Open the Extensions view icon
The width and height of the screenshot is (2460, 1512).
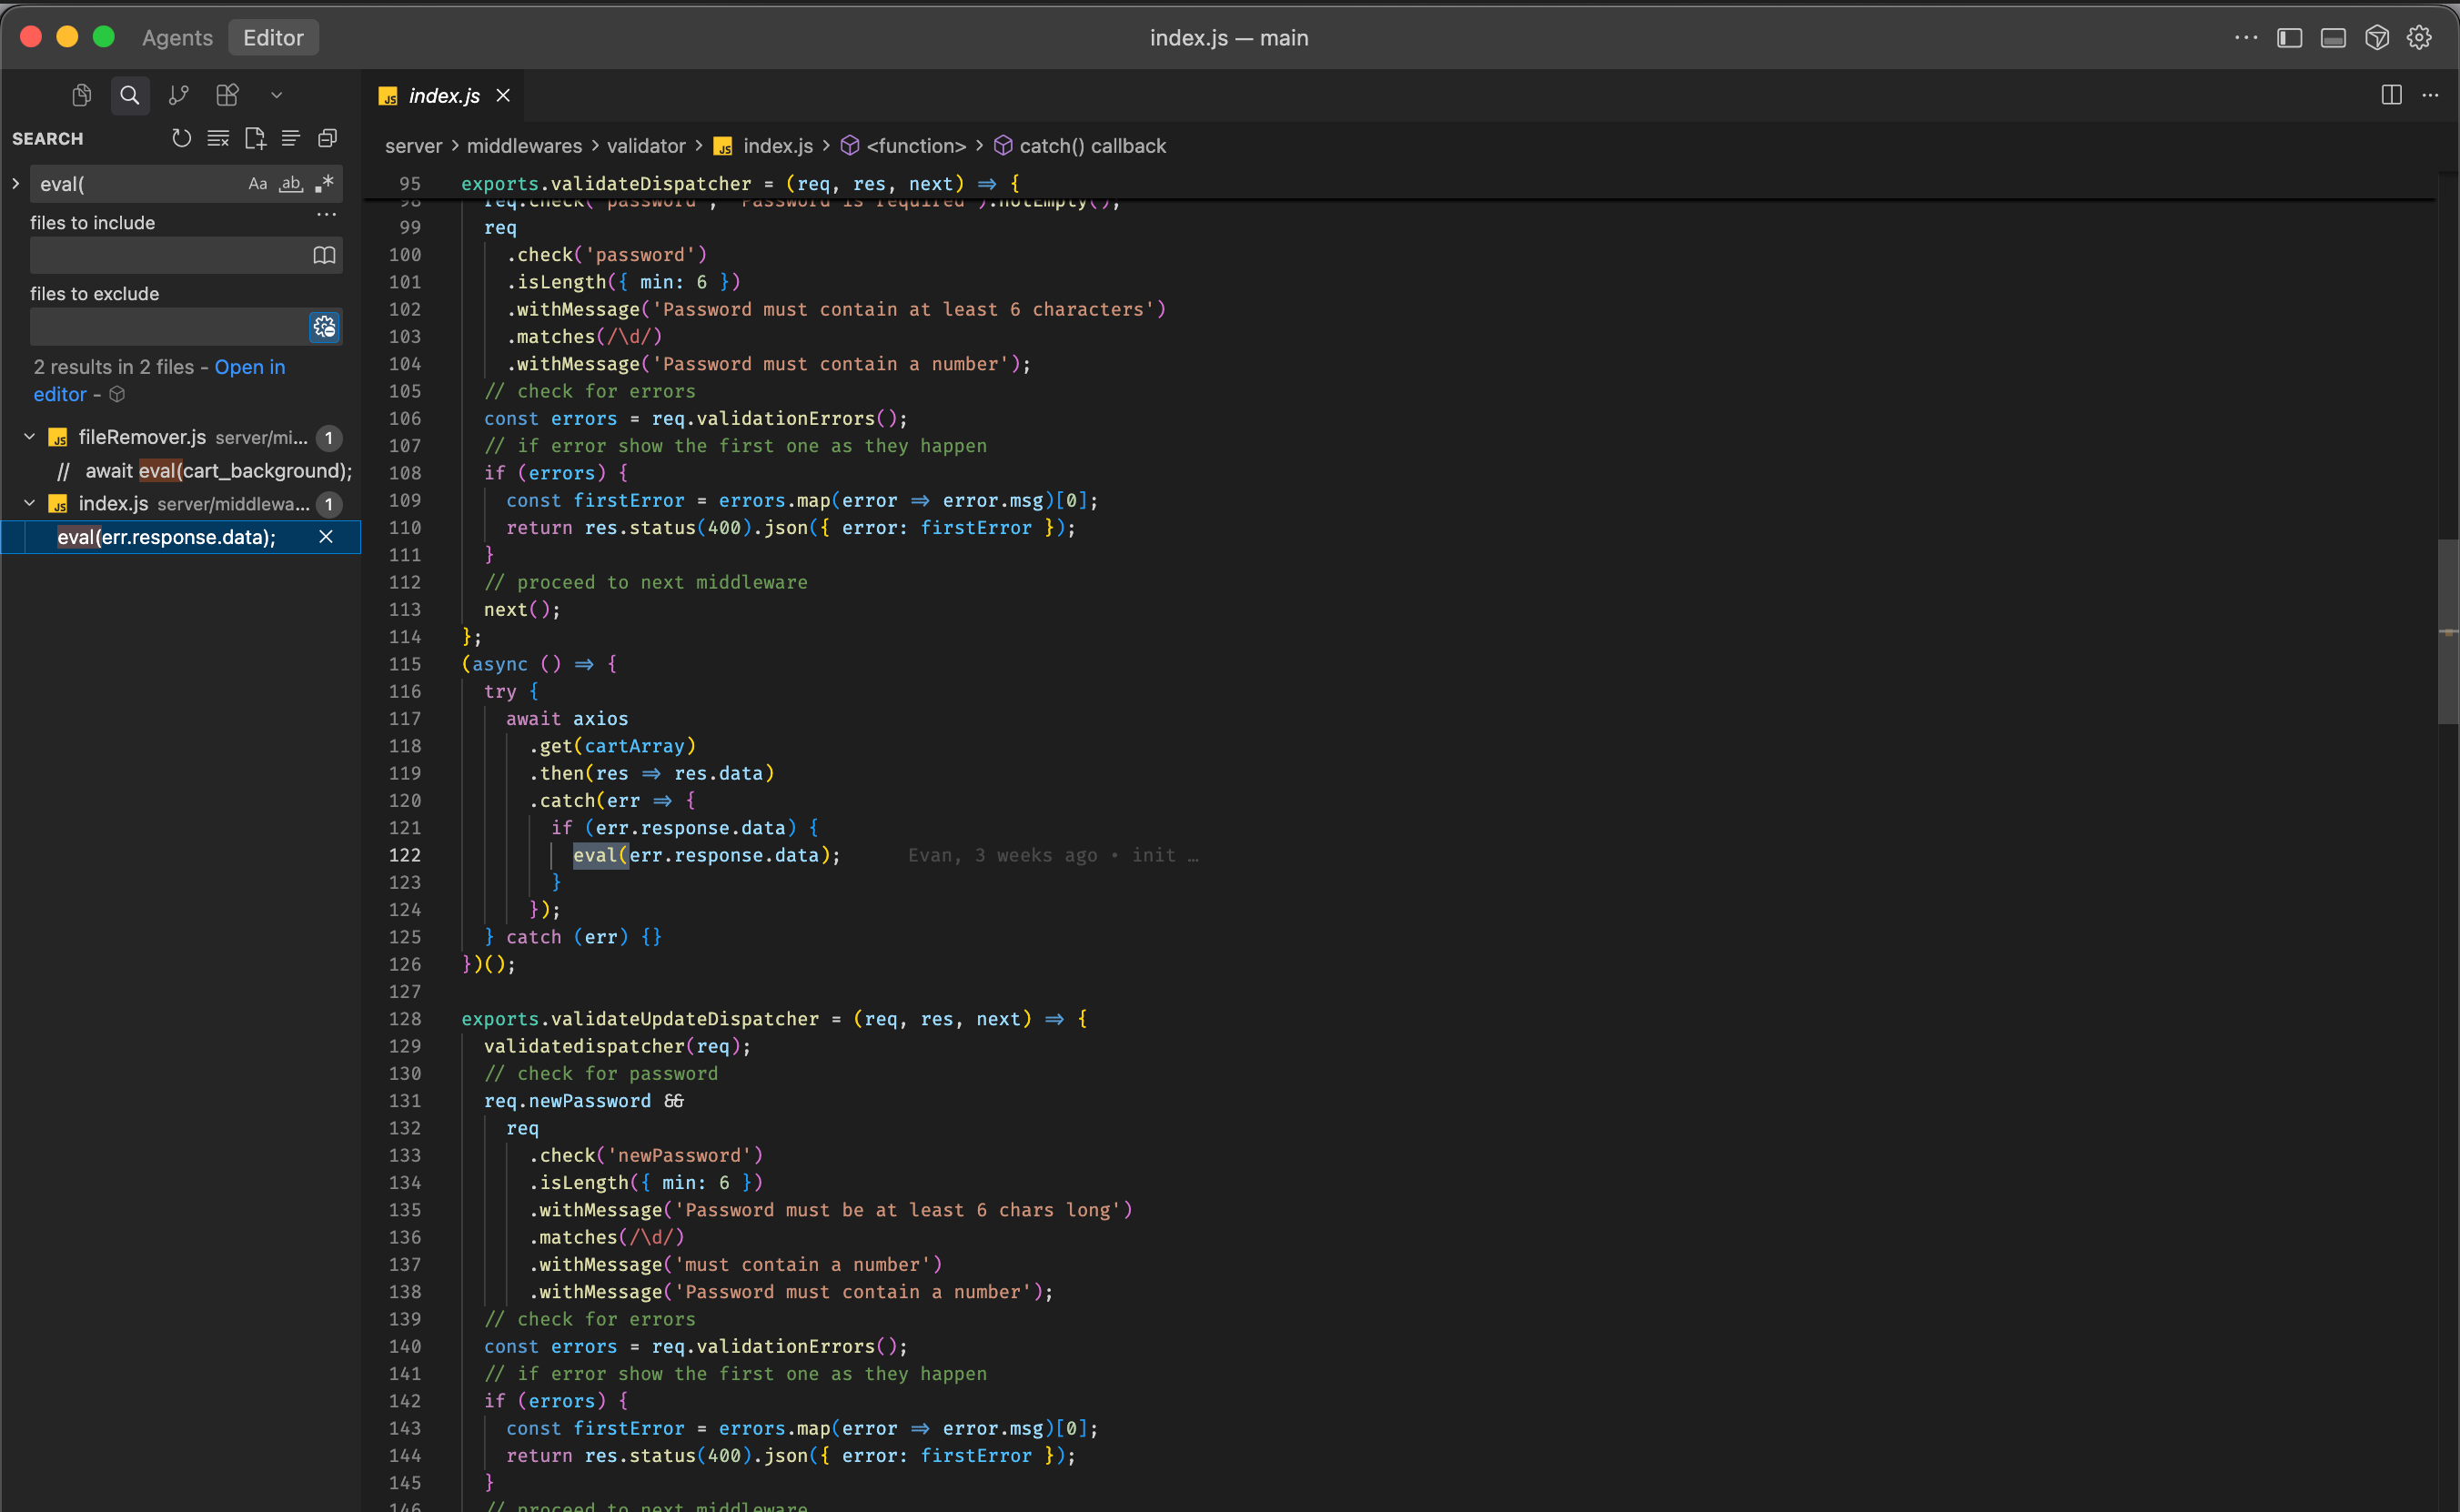pos(228,95)
